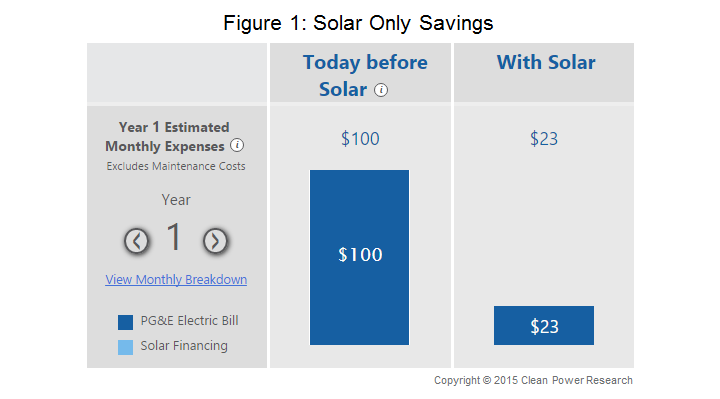Click the $23 total above With Solar bar
The width and height of the screenshot is (720, 399).
[544, 139]
